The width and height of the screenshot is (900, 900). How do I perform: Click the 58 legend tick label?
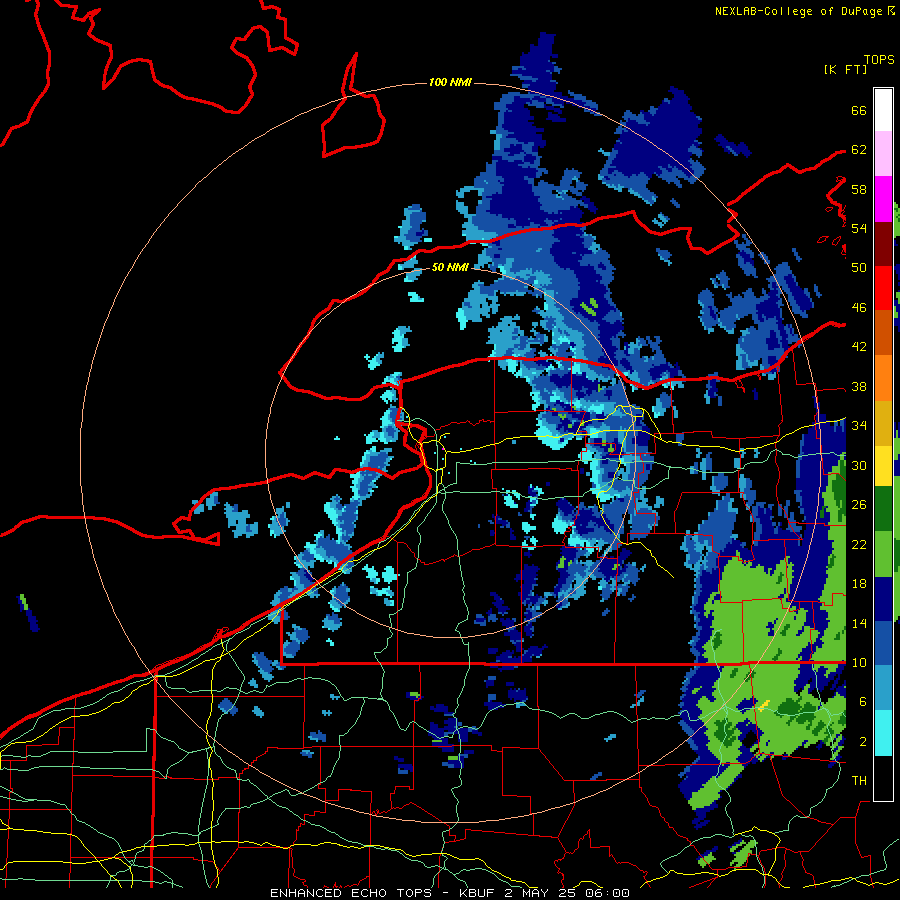point(859,189)
